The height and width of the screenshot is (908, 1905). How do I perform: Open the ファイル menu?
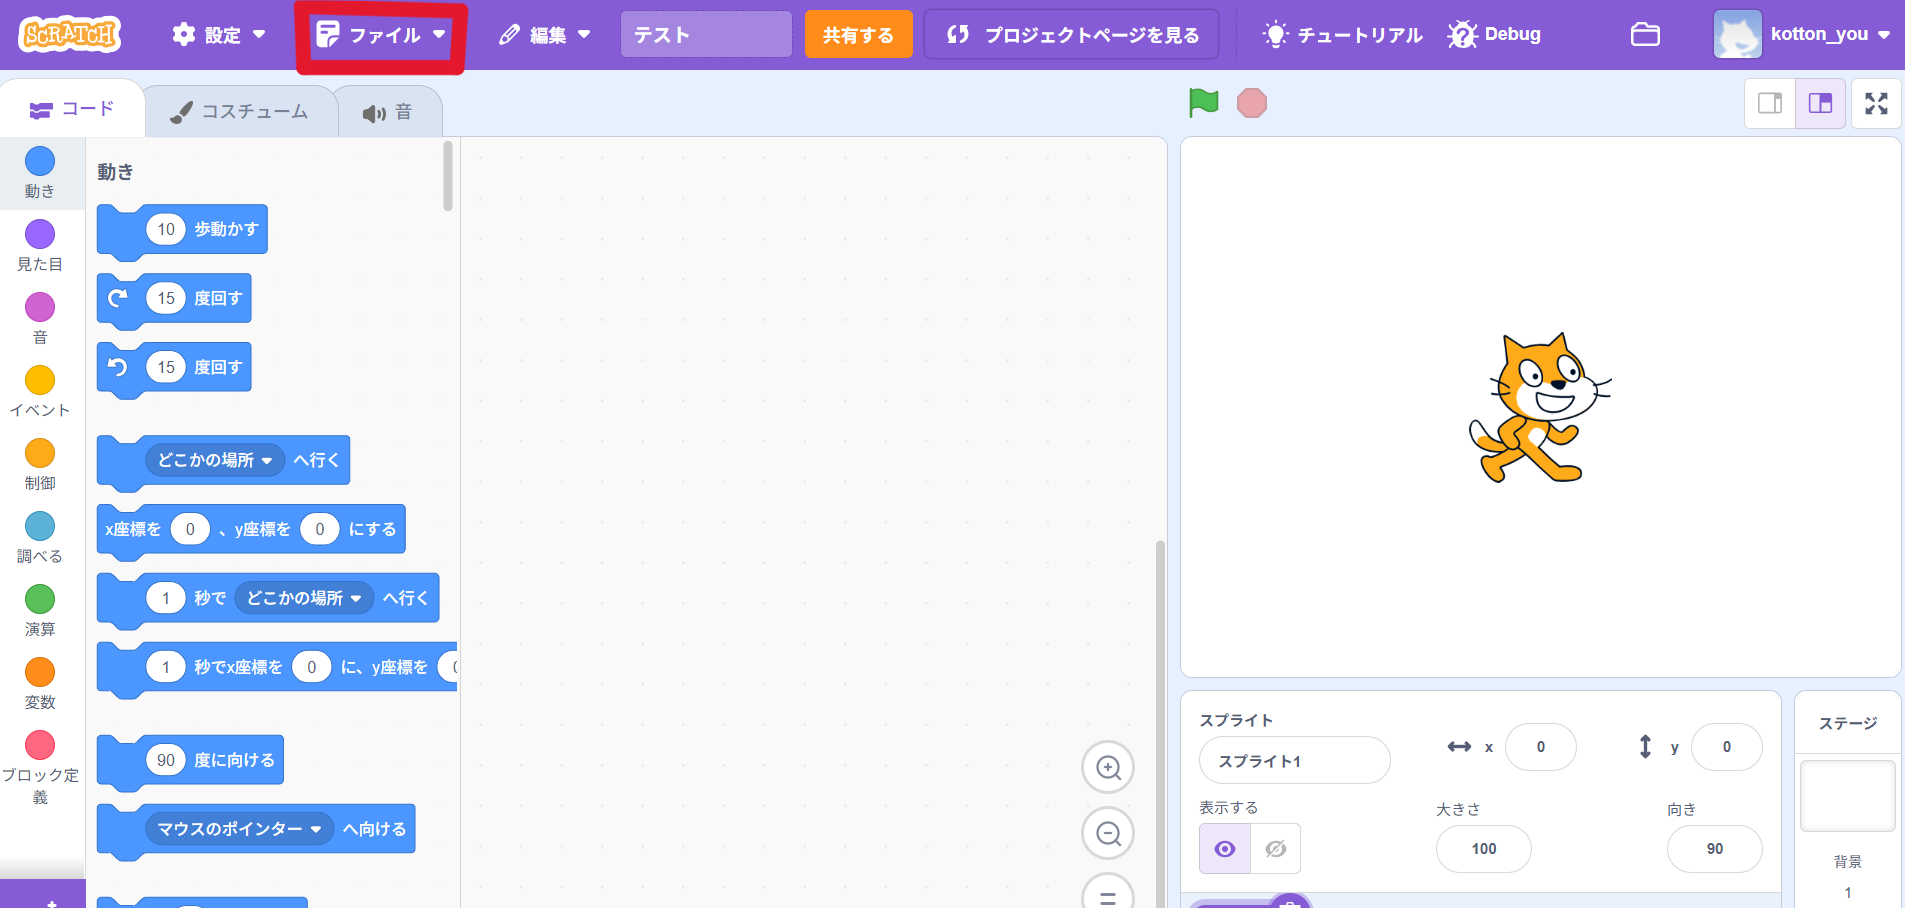(x=381, y=36)
